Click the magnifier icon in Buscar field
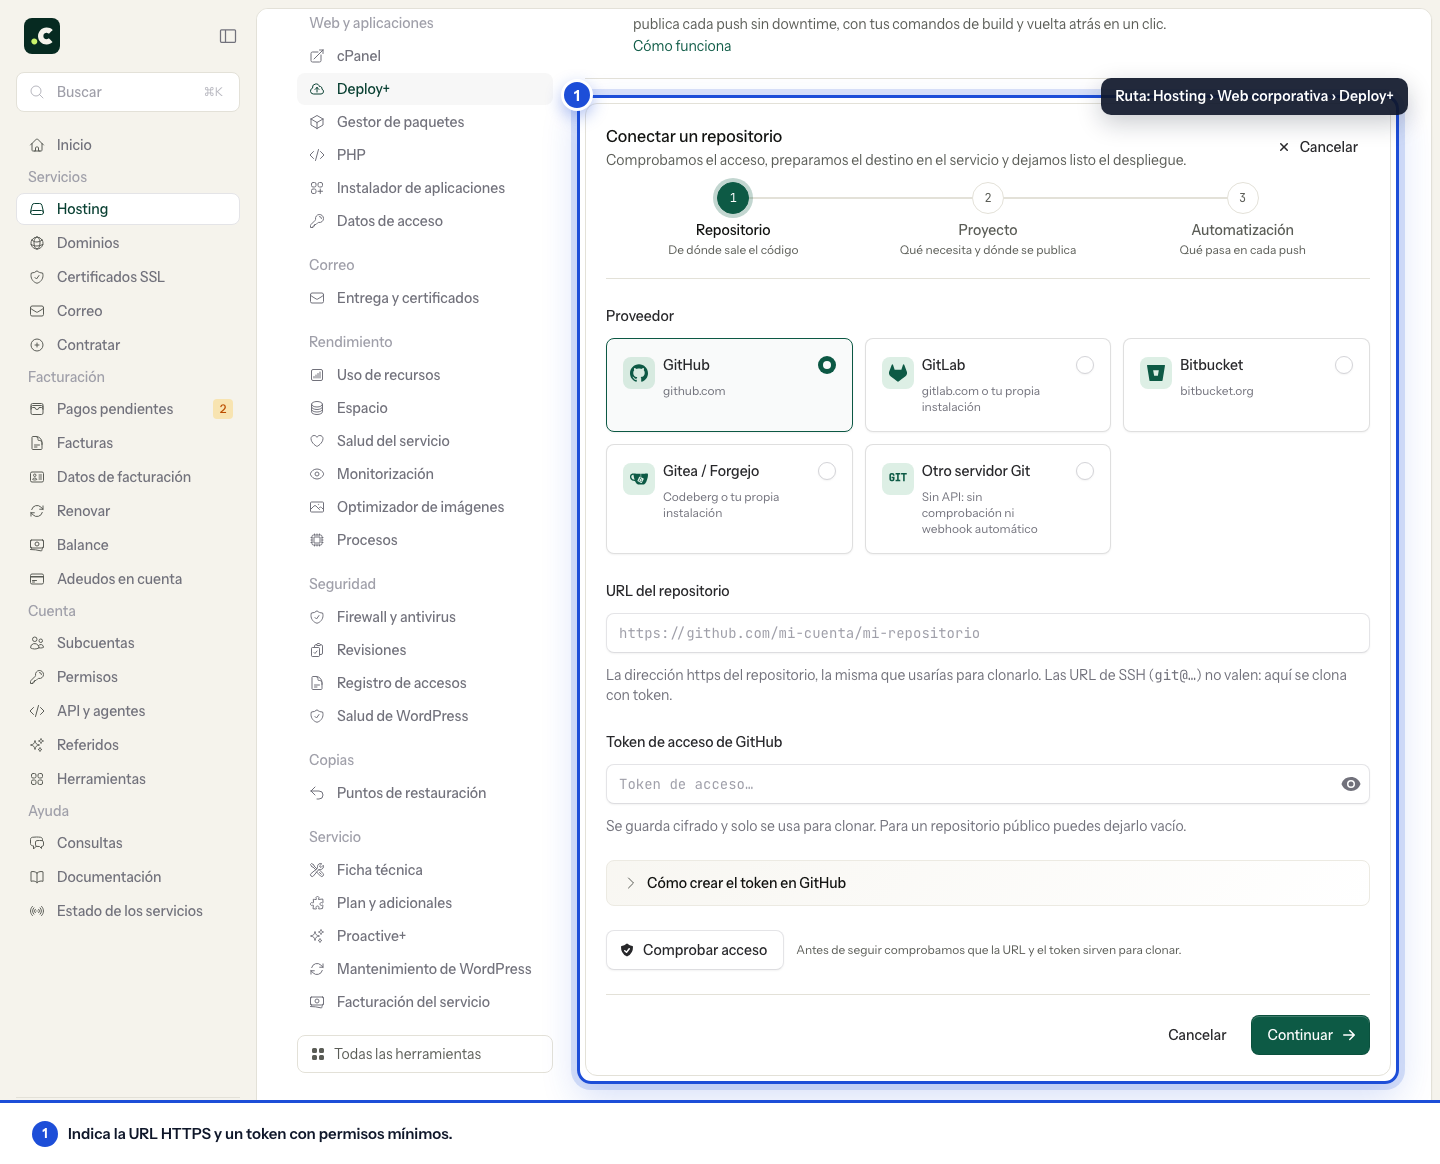The width and height of the screenshot is (1440, 1164). pos(37,92)
